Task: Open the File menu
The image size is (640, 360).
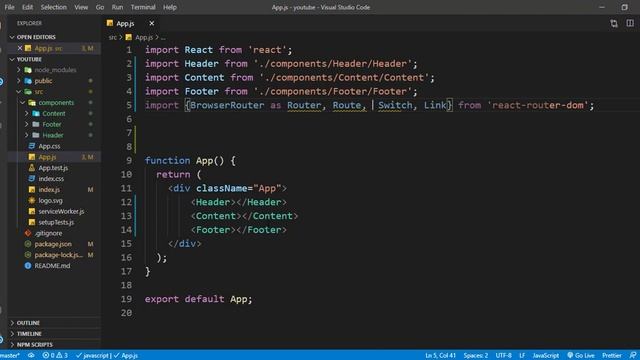Action: (9, 7)
